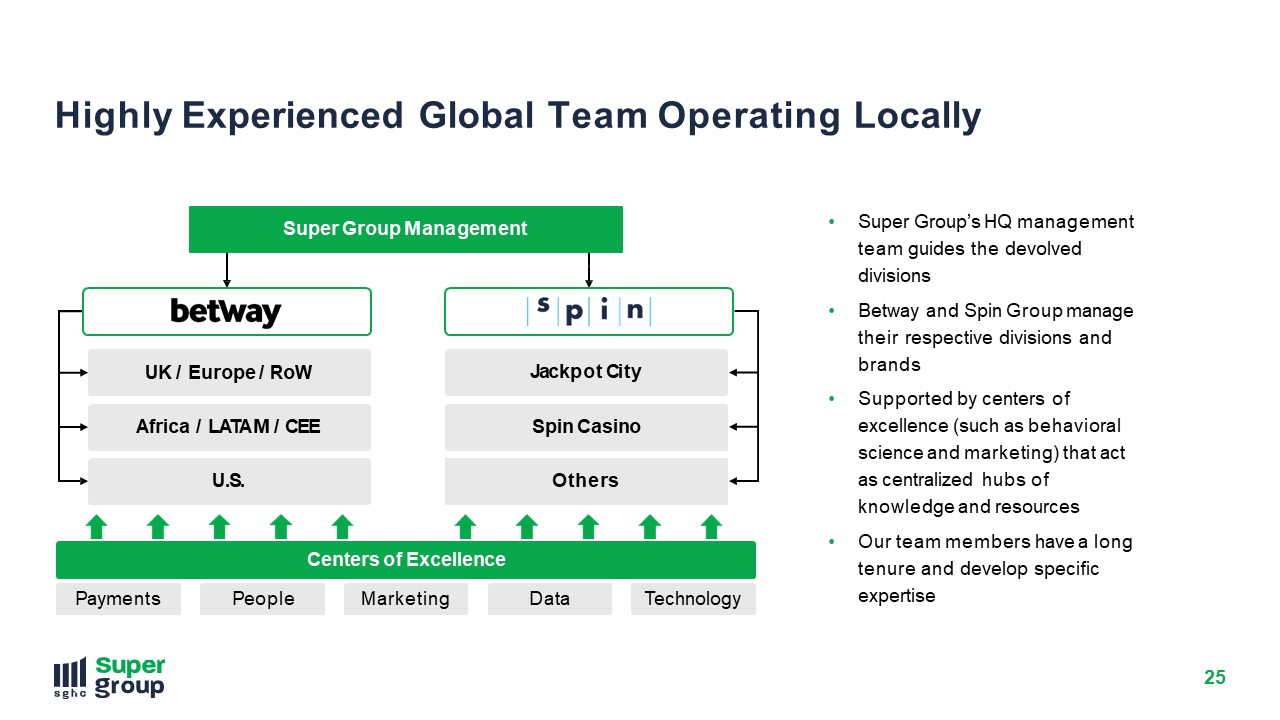Select the Spin Casino box
The image size is (1280, 720).
tap(586, 427)
